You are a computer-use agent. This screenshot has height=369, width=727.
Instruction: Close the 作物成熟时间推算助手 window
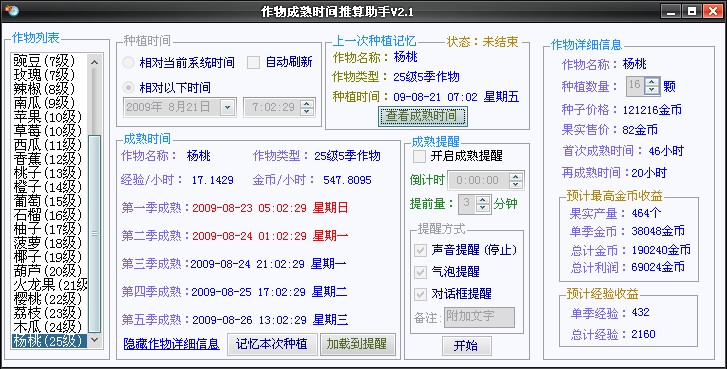click(714, 11)
